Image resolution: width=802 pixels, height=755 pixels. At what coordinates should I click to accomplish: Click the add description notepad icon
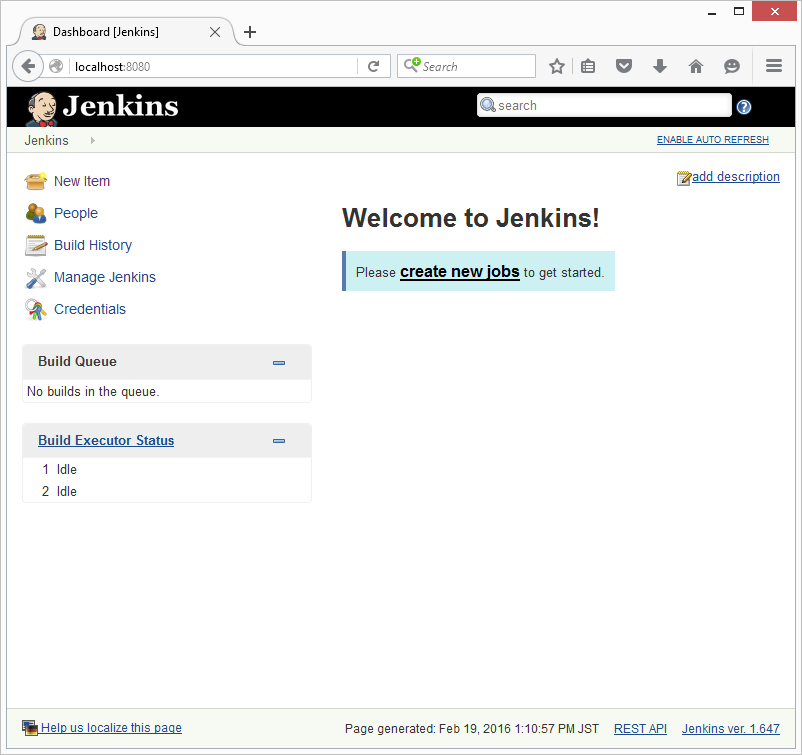683,178
